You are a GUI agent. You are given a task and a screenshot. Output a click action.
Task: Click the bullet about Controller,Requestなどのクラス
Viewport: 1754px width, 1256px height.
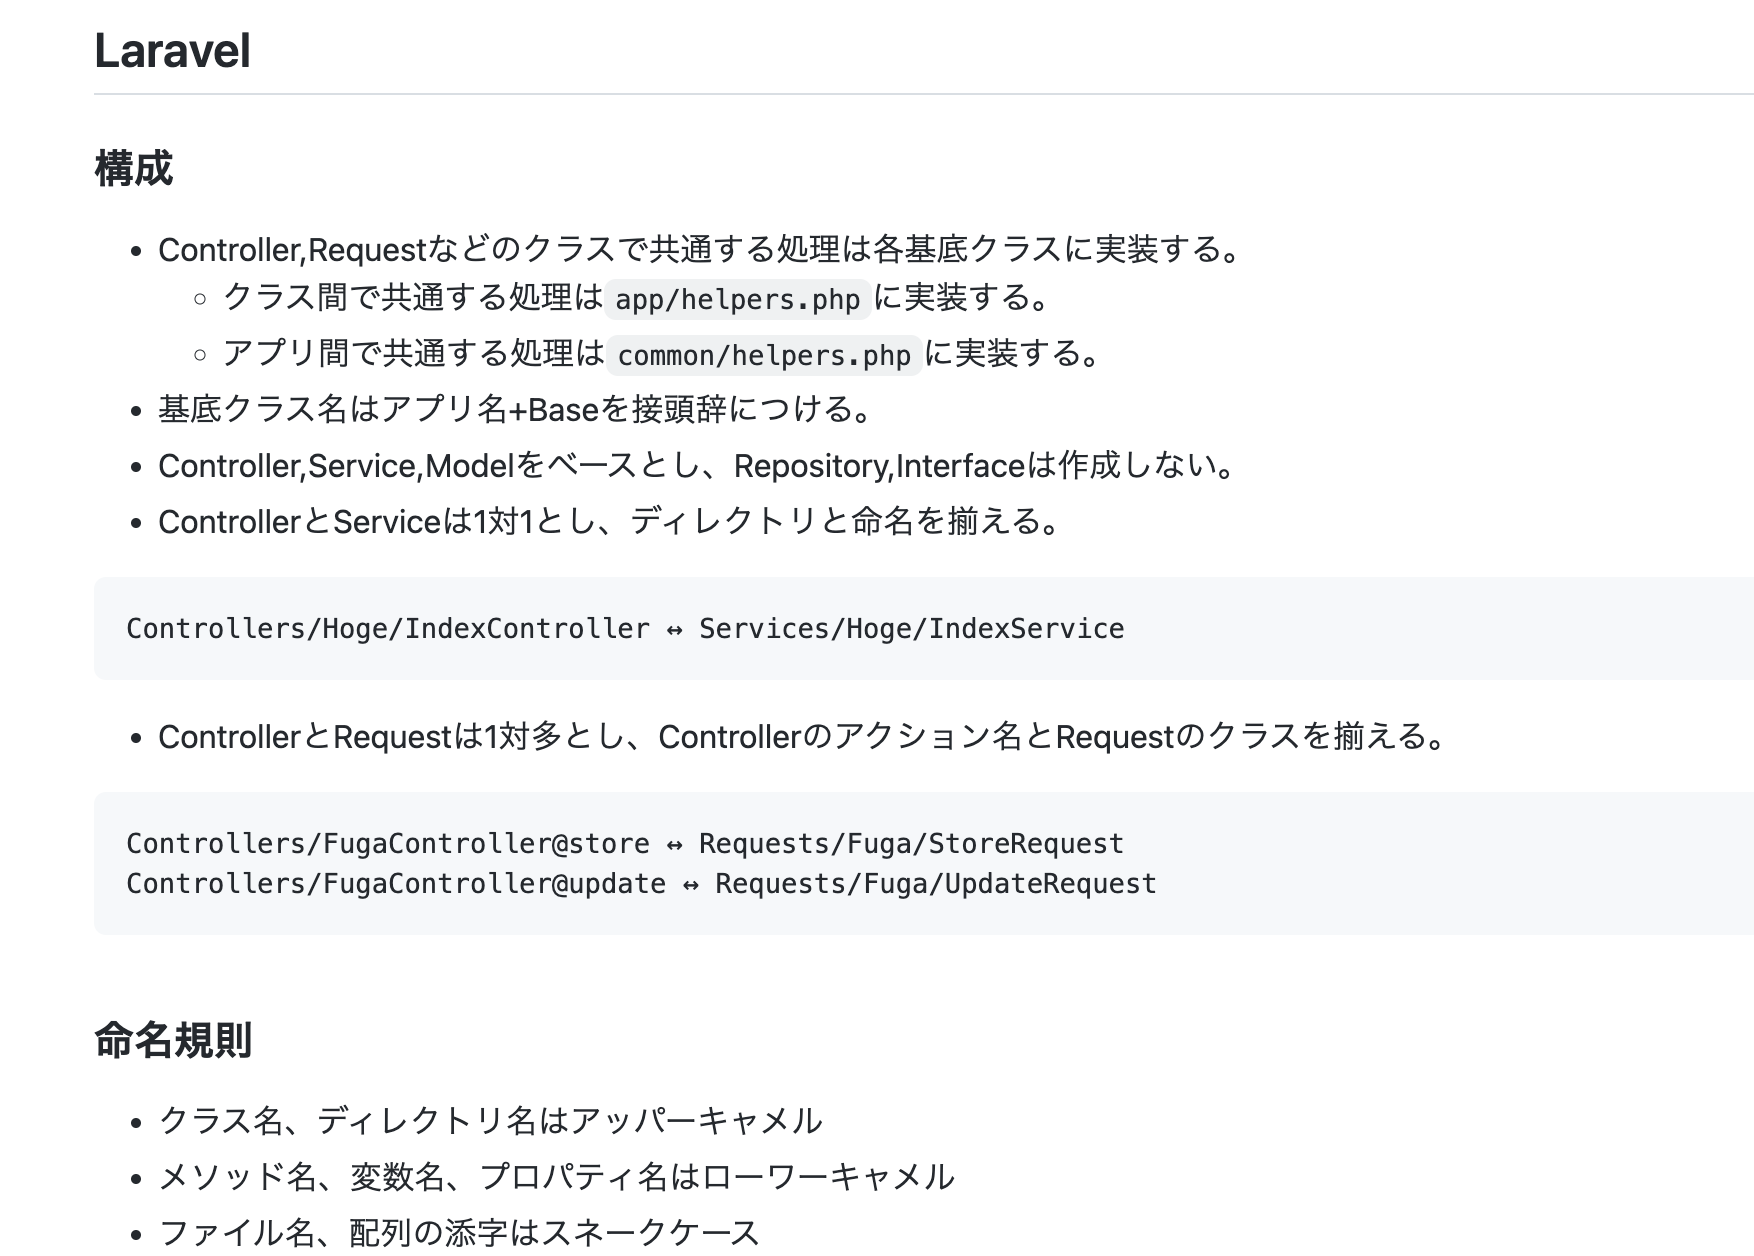point(700,249)
